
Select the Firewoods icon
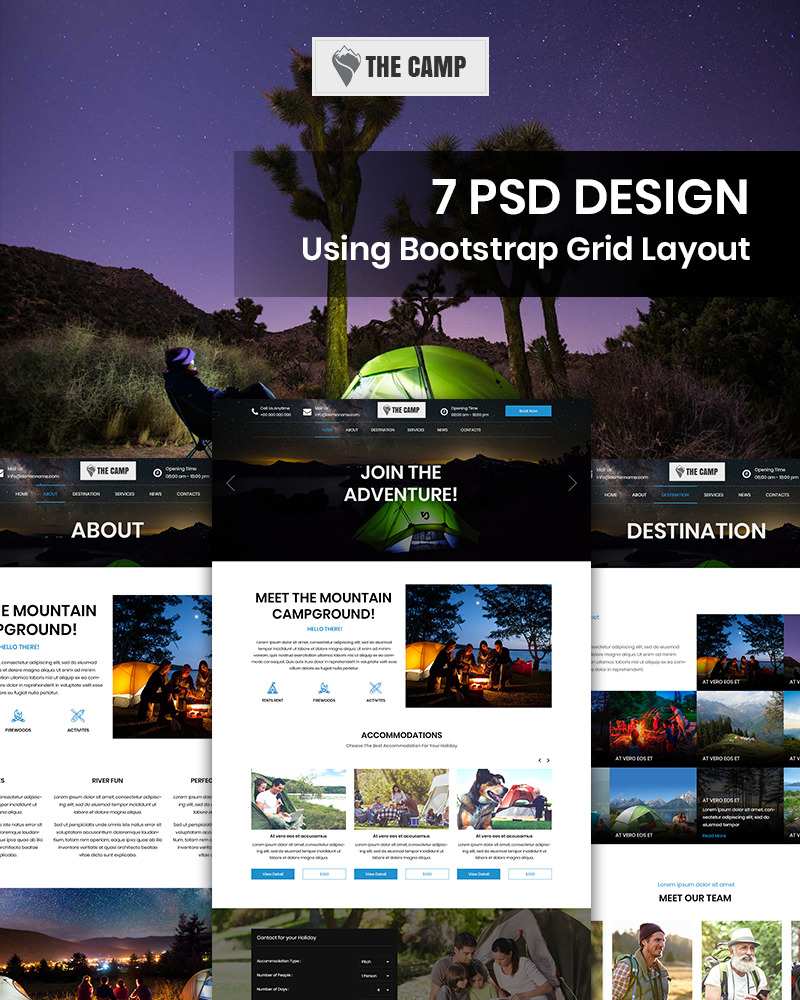(x=324, y=688)
